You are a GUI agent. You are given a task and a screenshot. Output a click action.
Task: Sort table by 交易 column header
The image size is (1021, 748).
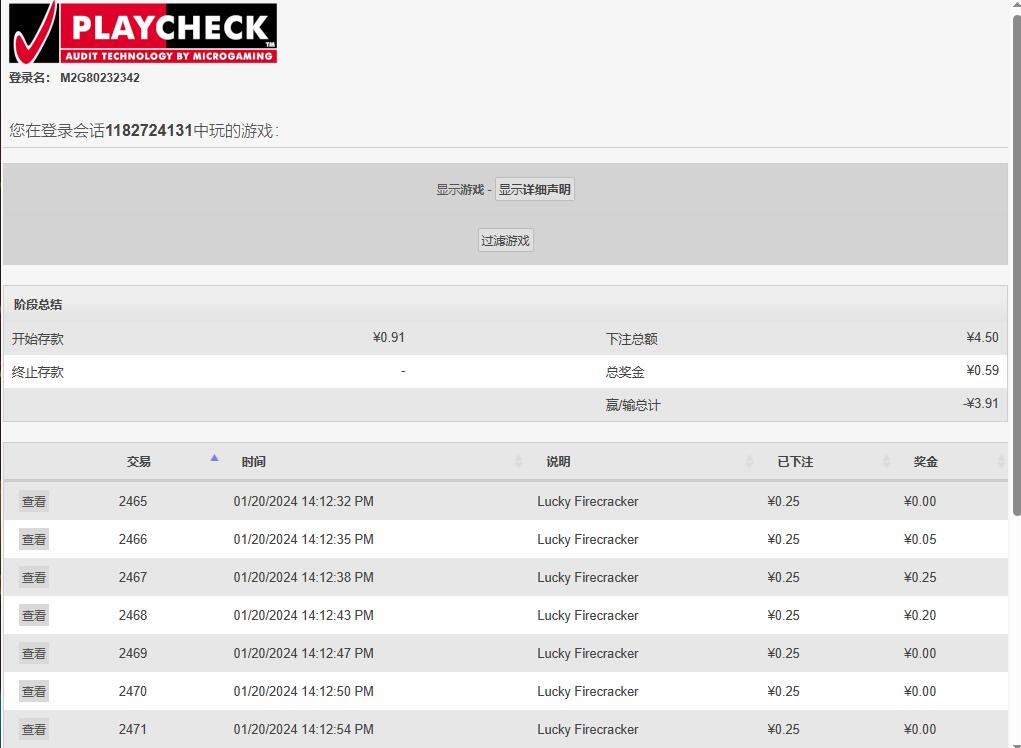(x=138, y=462)
